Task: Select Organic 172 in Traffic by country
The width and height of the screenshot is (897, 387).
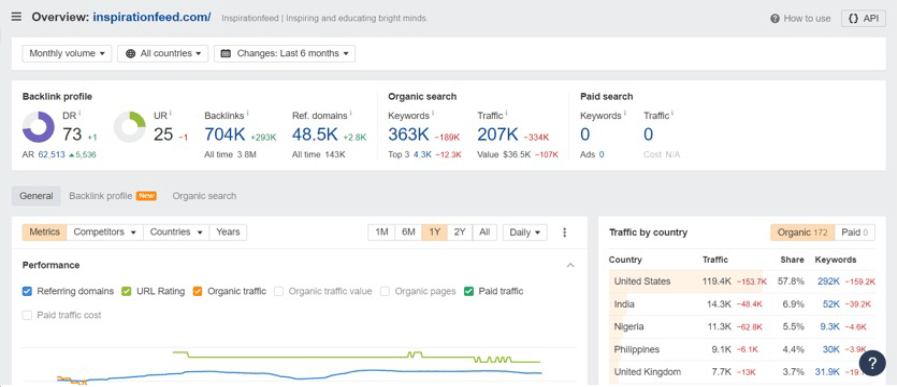Action: point(803,232)
